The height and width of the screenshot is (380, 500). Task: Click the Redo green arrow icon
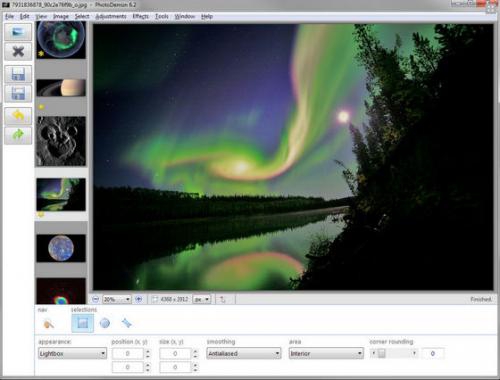tap(18, 135)
